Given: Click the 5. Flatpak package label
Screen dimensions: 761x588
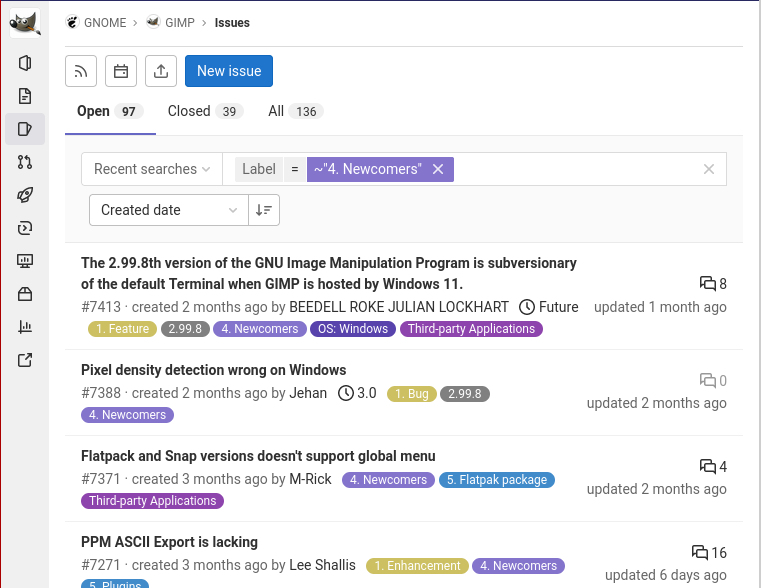Looking at the screenshot, I should coord(496,480).
